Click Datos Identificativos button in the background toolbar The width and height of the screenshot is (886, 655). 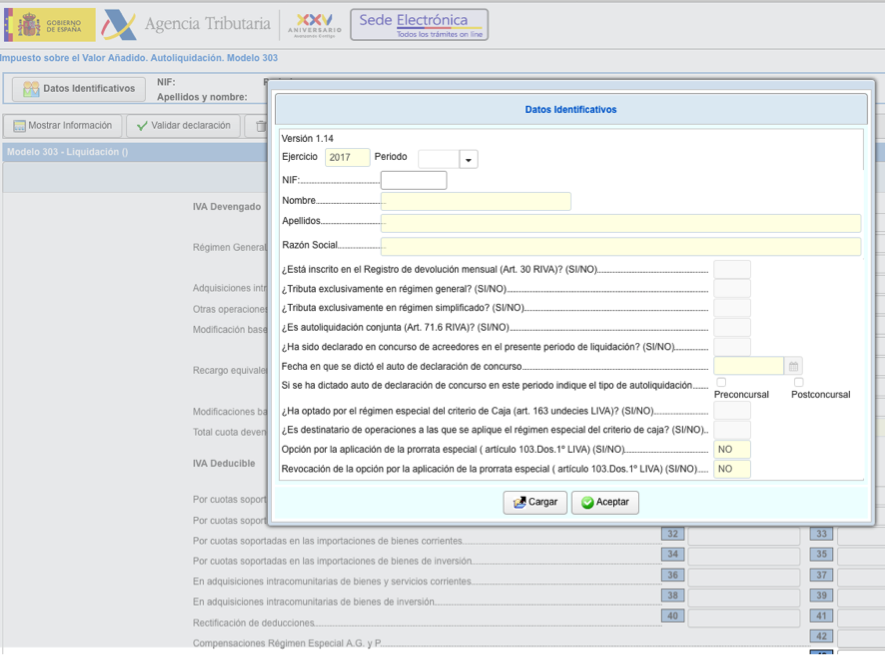click(x=79, y=89)
